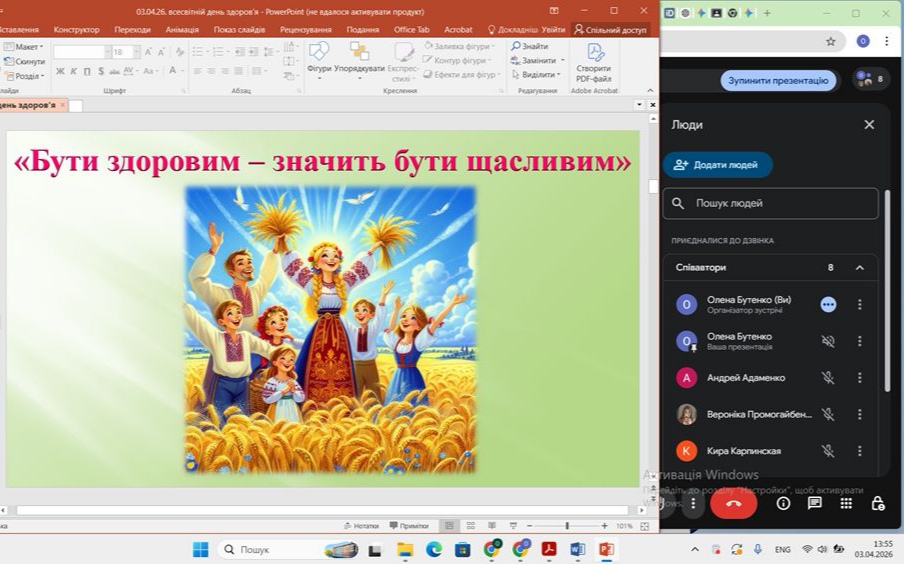This screenshot has height=564, width=904.
Task: Open the Meet activities grid icon
Action: (846, 503)
